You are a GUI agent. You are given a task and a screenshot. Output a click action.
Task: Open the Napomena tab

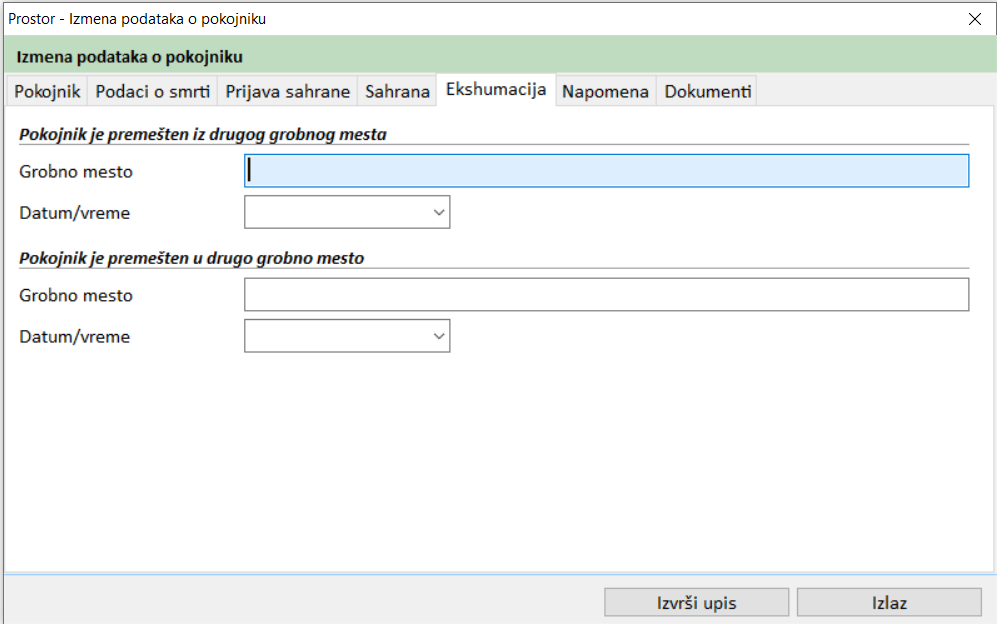tap(605, 91)
